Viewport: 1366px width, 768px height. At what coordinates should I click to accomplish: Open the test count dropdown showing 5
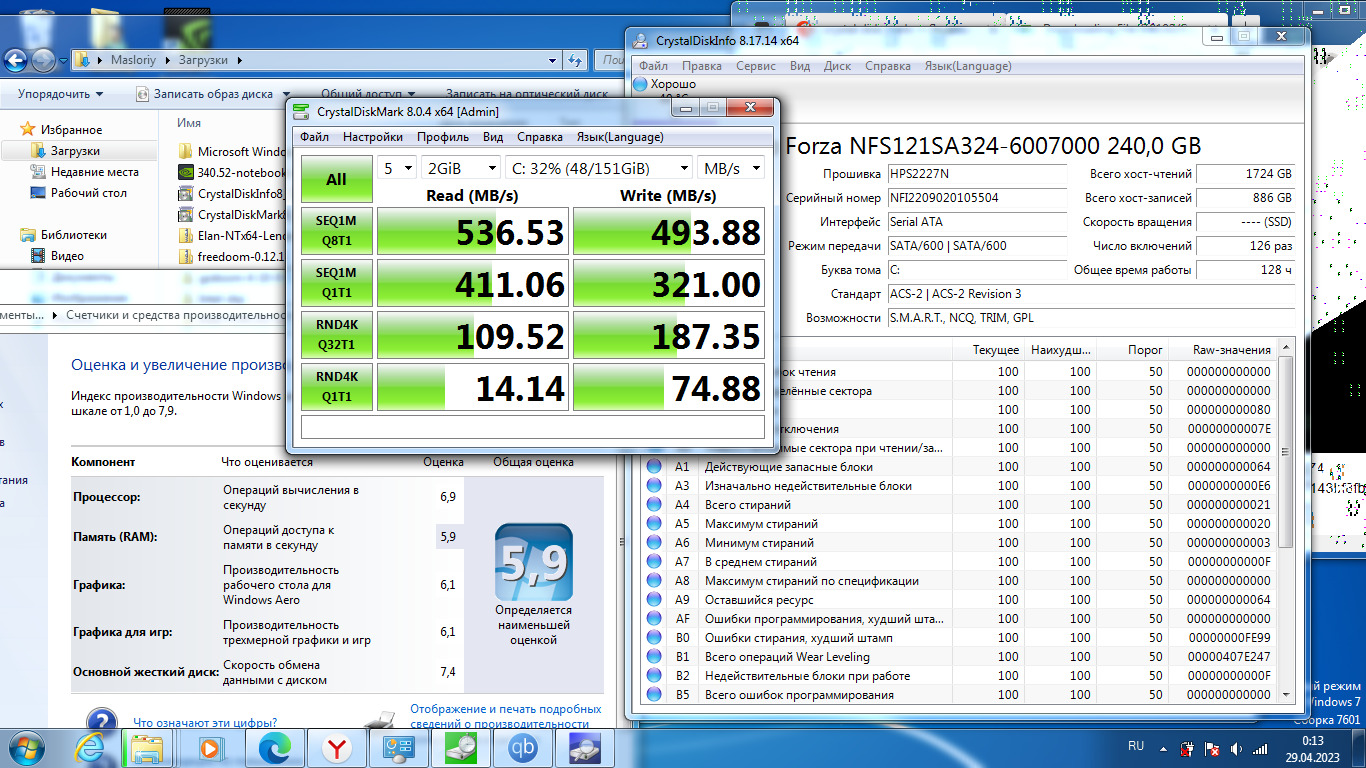[x=397, y=168]
